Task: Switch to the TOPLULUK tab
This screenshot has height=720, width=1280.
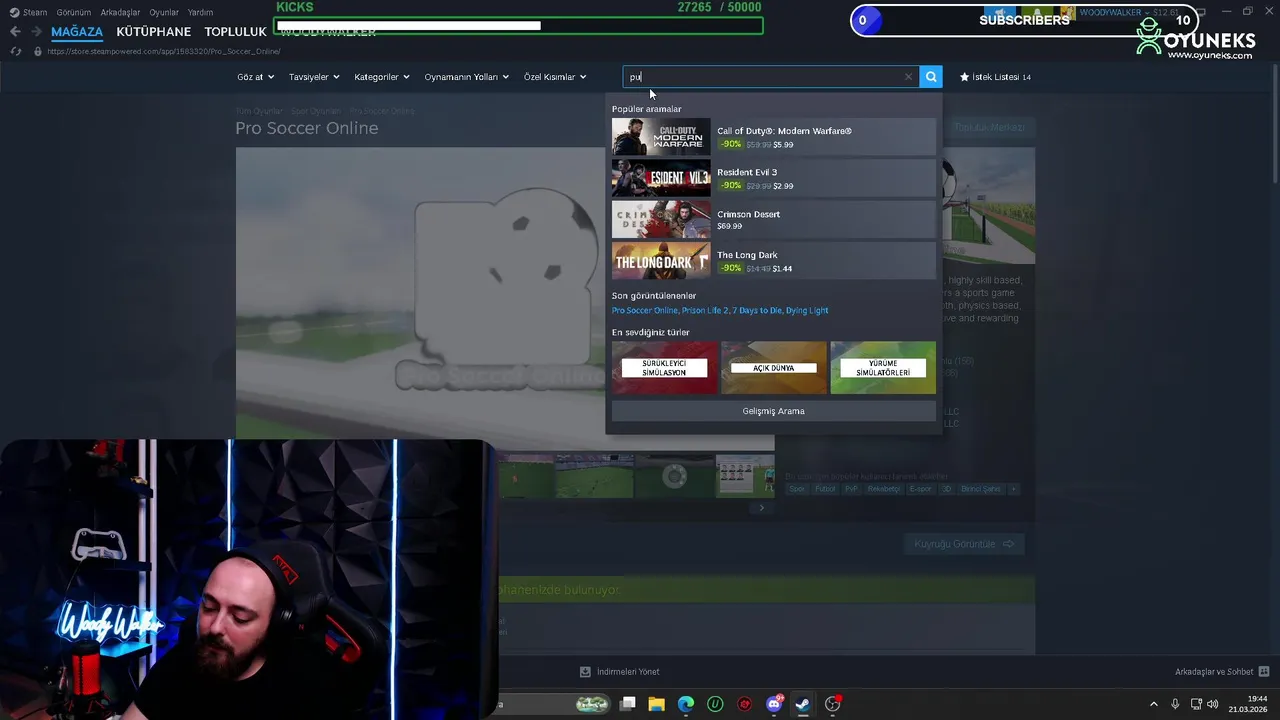Action: coord(235,32)
